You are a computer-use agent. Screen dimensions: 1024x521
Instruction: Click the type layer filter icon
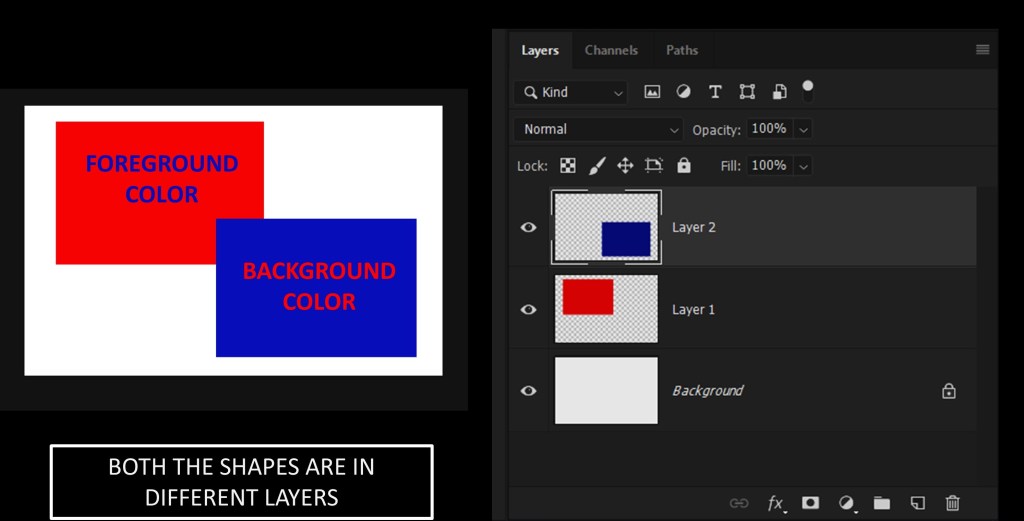pos(715,92)
